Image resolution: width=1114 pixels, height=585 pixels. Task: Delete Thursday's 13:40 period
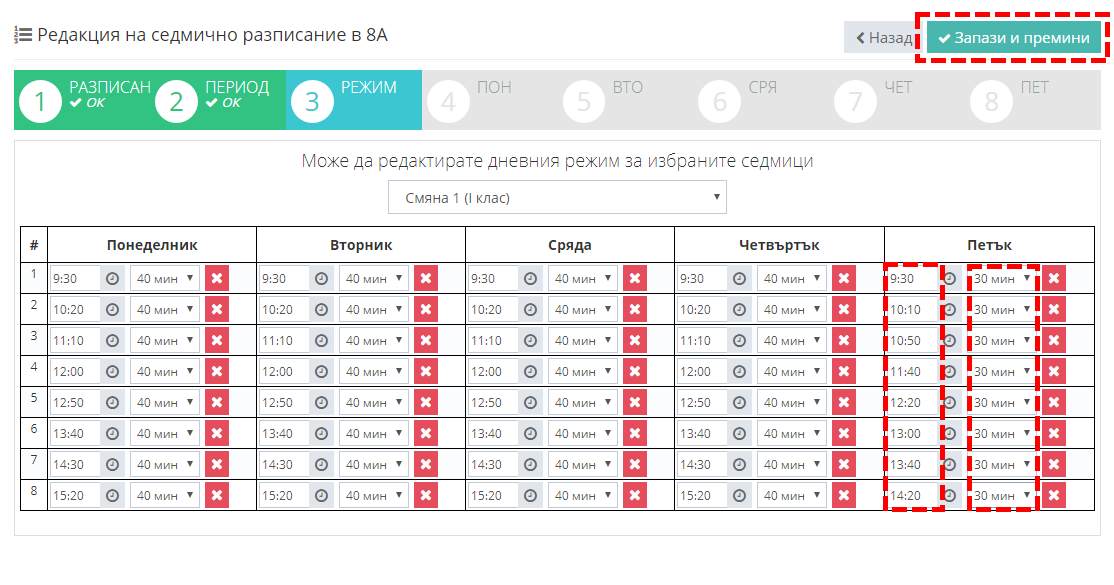844,434
